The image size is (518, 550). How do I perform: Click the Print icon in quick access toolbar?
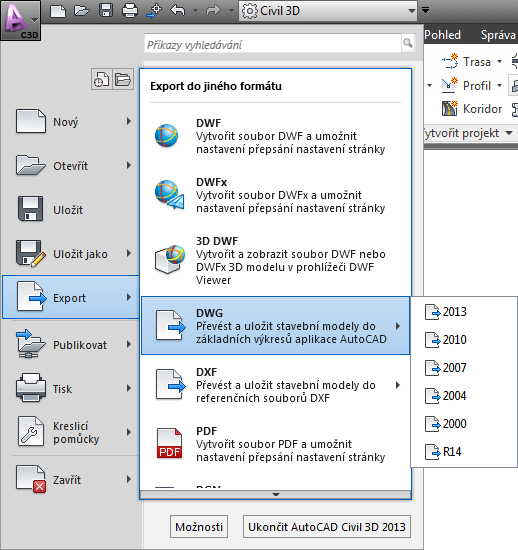point(130,11)
